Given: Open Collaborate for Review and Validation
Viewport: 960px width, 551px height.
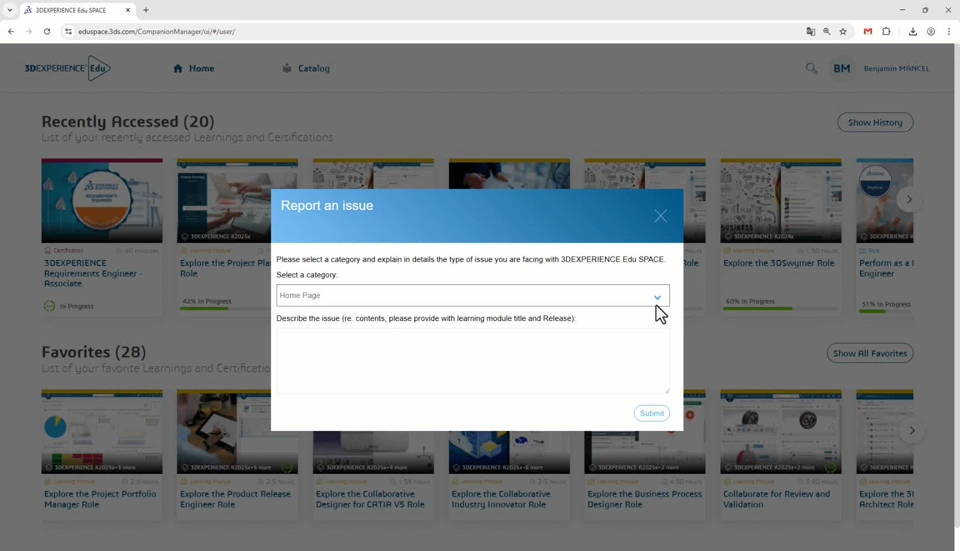Looking at the screenshot, I should [776, 499].
